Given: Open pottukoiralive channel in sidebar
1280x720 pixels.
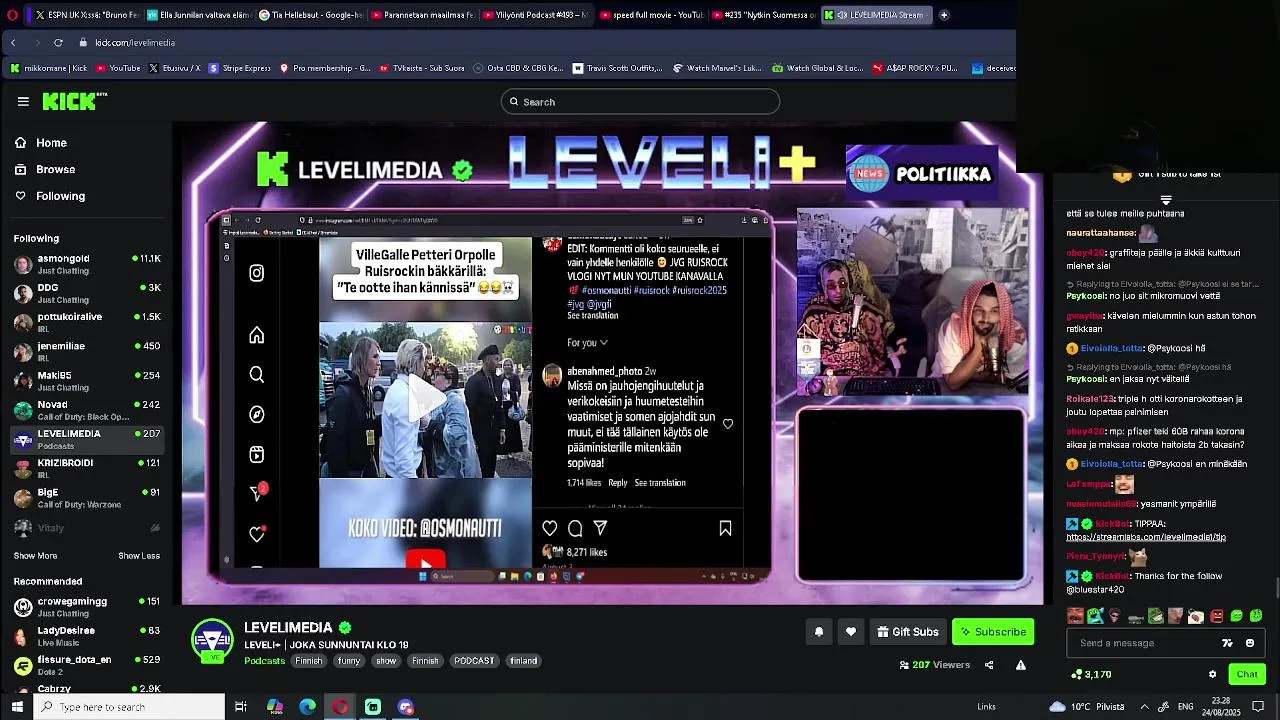Looking at the screenshot, I should [x=86, y=322].
